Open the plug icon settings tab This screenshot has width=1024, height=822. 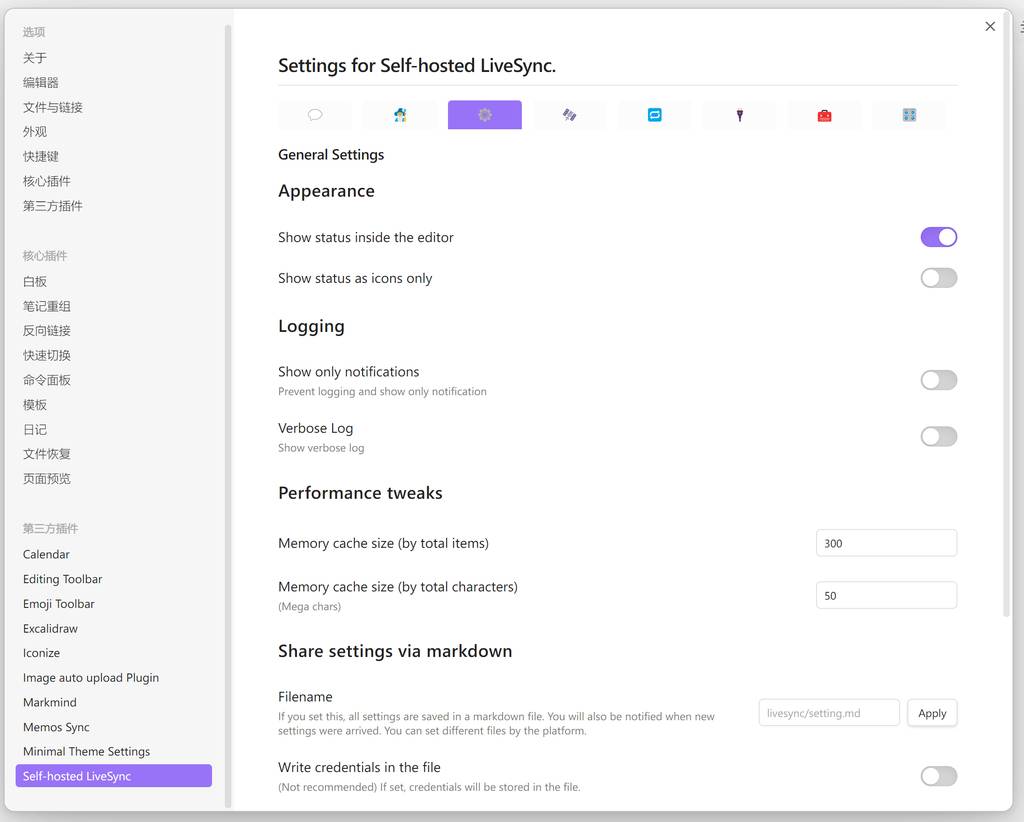[x=739, y=115]
